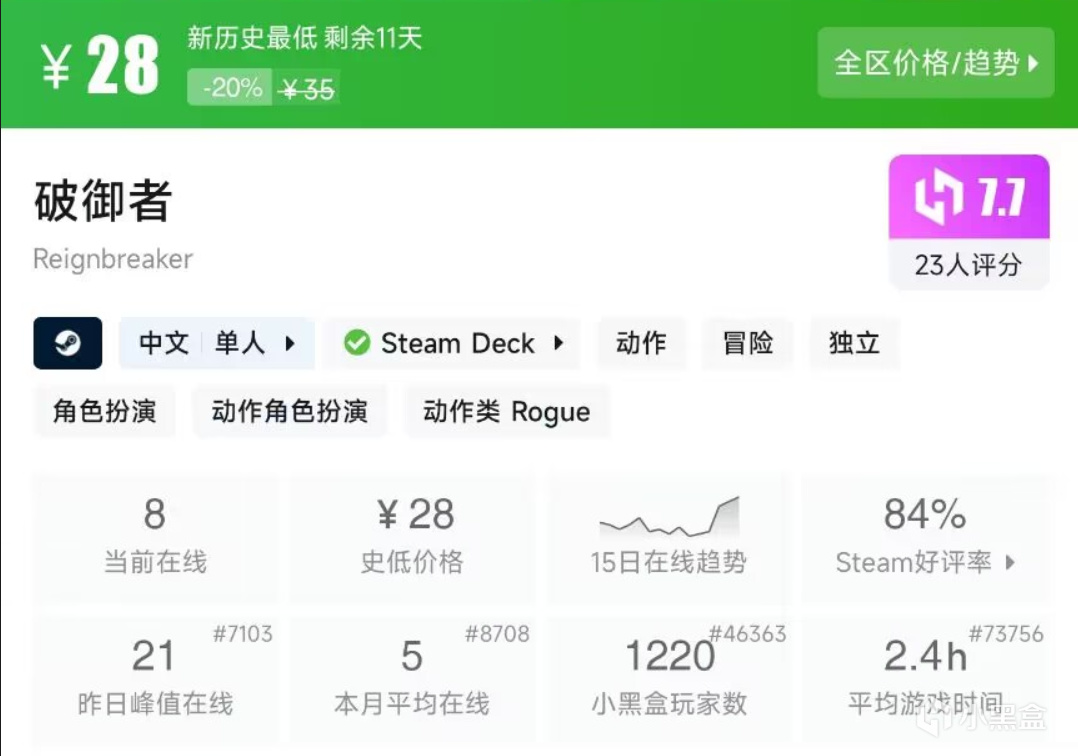Viewport: 1078px width, 756px height.
Task: Select the 角色扮演 genre tag
Action: coord(104,411)
